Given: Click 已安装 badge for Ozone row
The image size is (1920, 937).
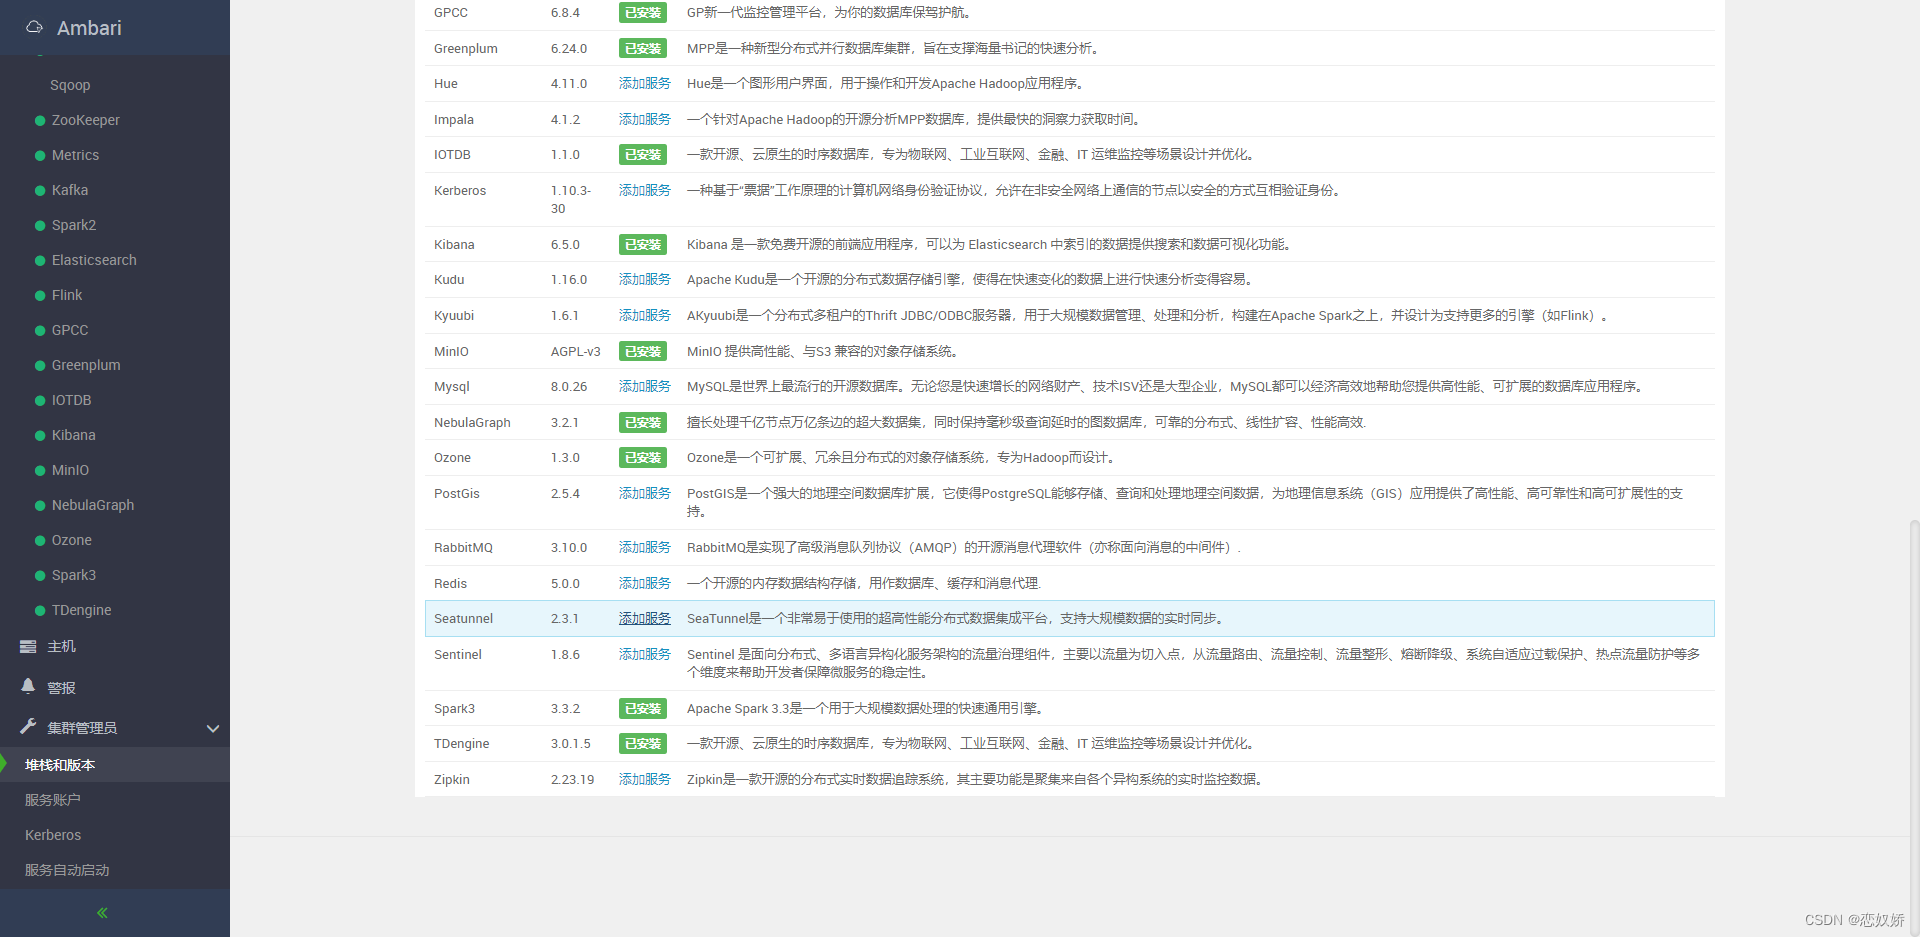Looking at the screenshot, I should click(643, 458).
